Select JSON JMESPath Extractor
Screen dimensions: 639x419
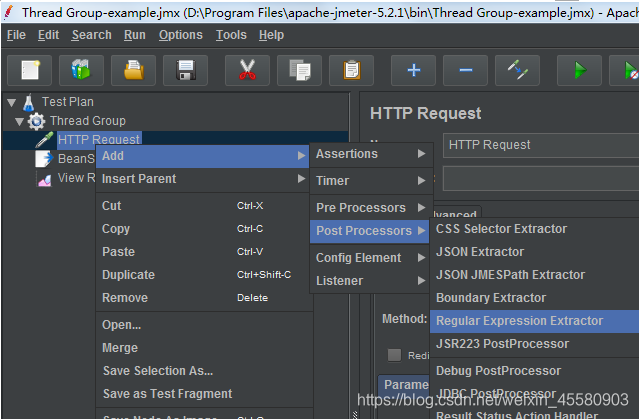click(535, 275)
